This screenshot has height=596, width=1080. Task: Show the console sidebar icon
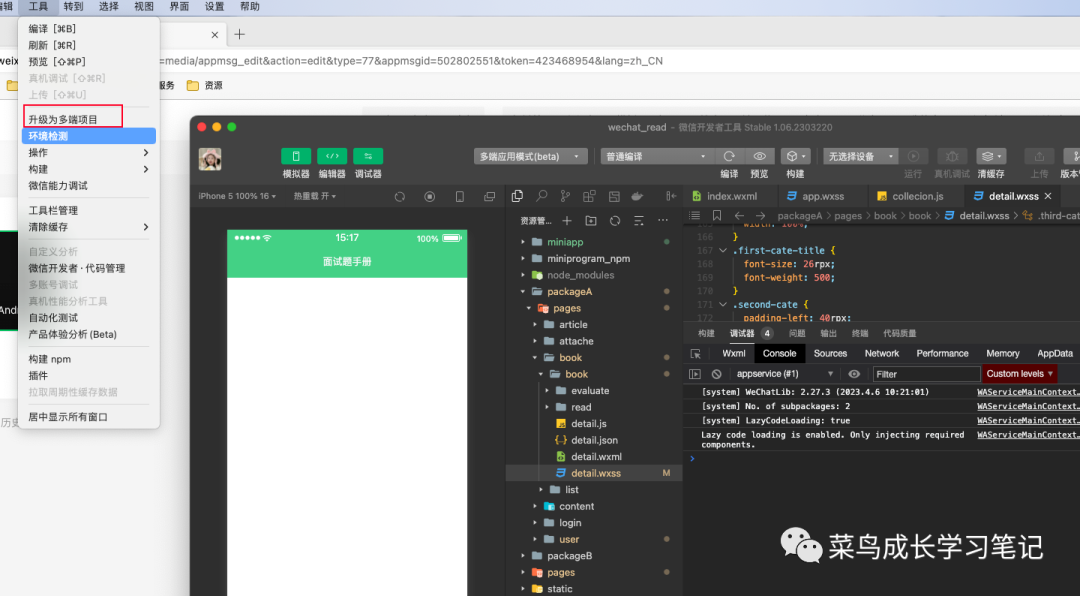coord(695,374)
